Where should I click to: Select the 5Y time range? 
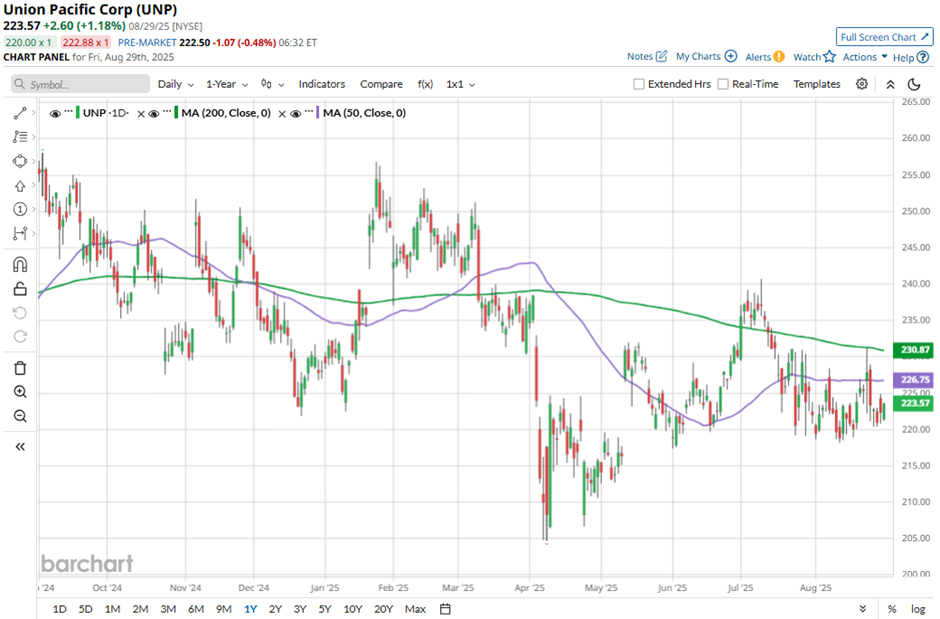pos(325,609)
